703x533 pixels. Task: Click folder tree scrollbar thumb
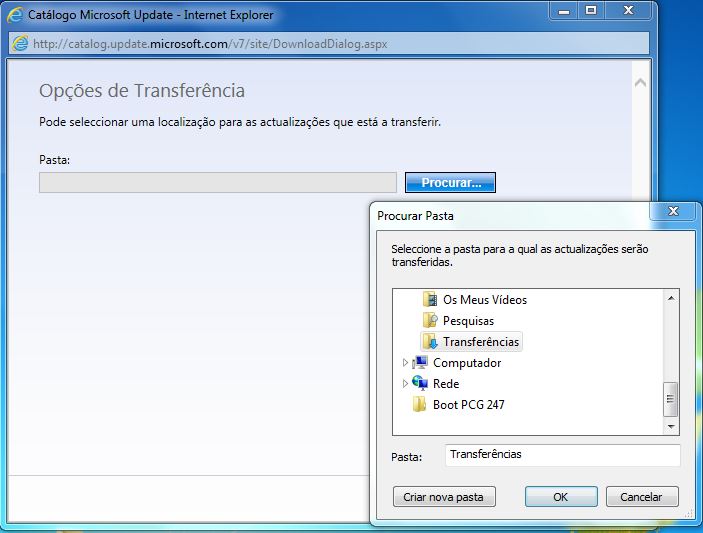pos(671,399)
